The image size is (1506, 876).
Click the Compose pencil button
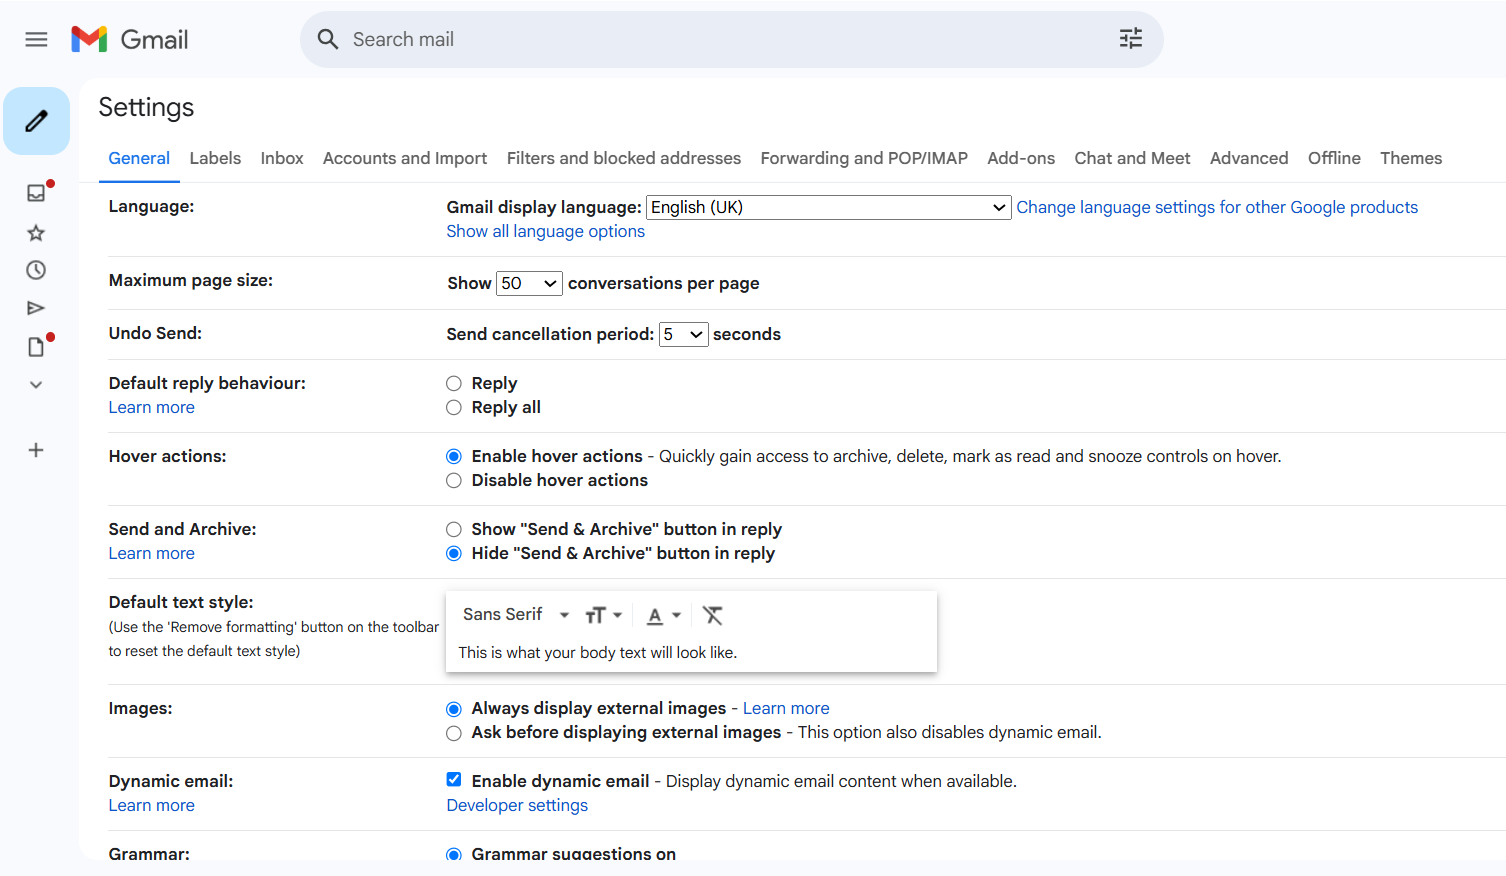tap(36, 121)
